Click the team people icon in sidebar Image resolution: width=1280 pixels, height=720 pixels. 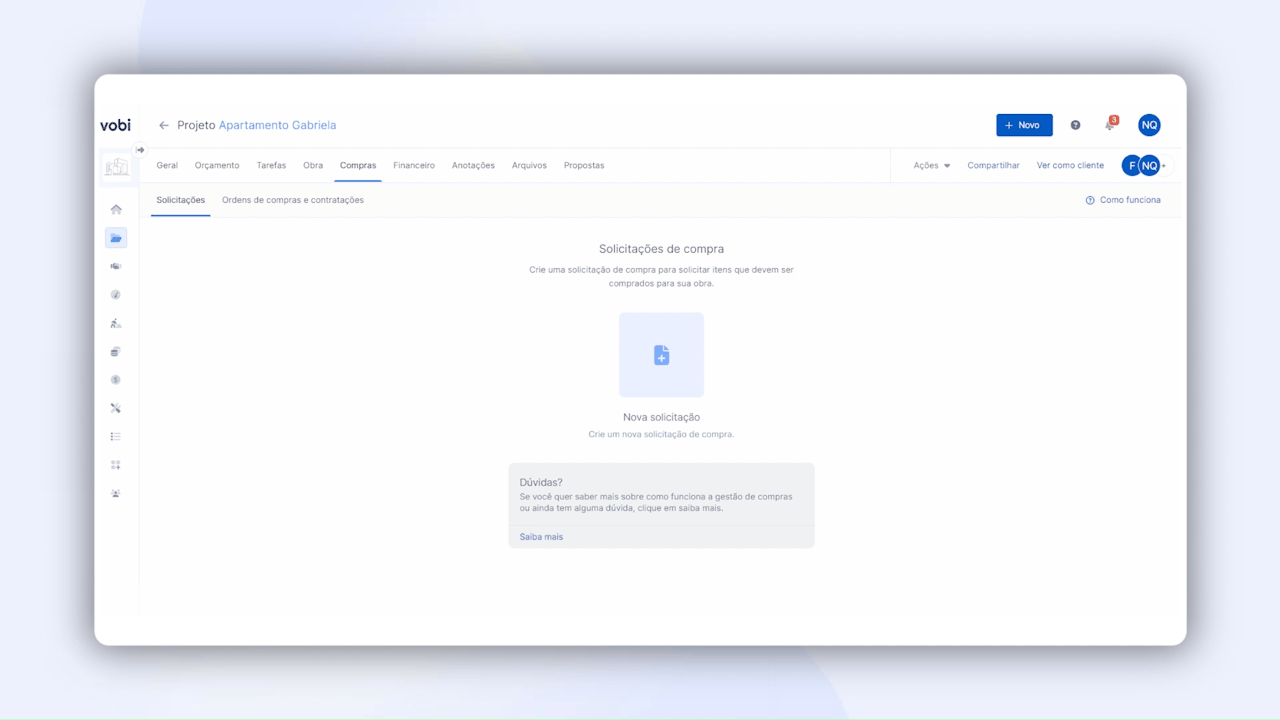(x=116, y=493)
